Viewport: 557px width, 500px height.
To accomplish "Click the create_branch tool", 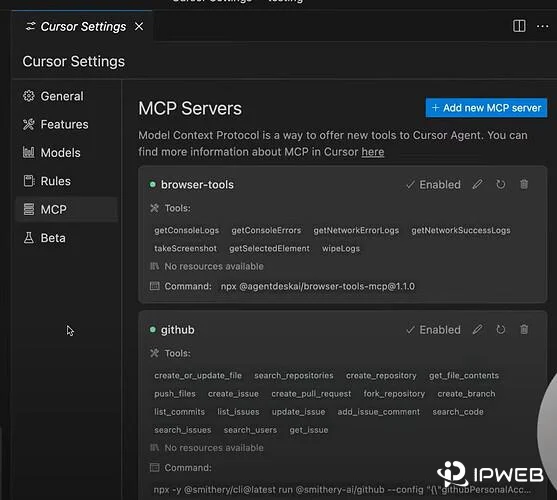I will tap(466, 394).
